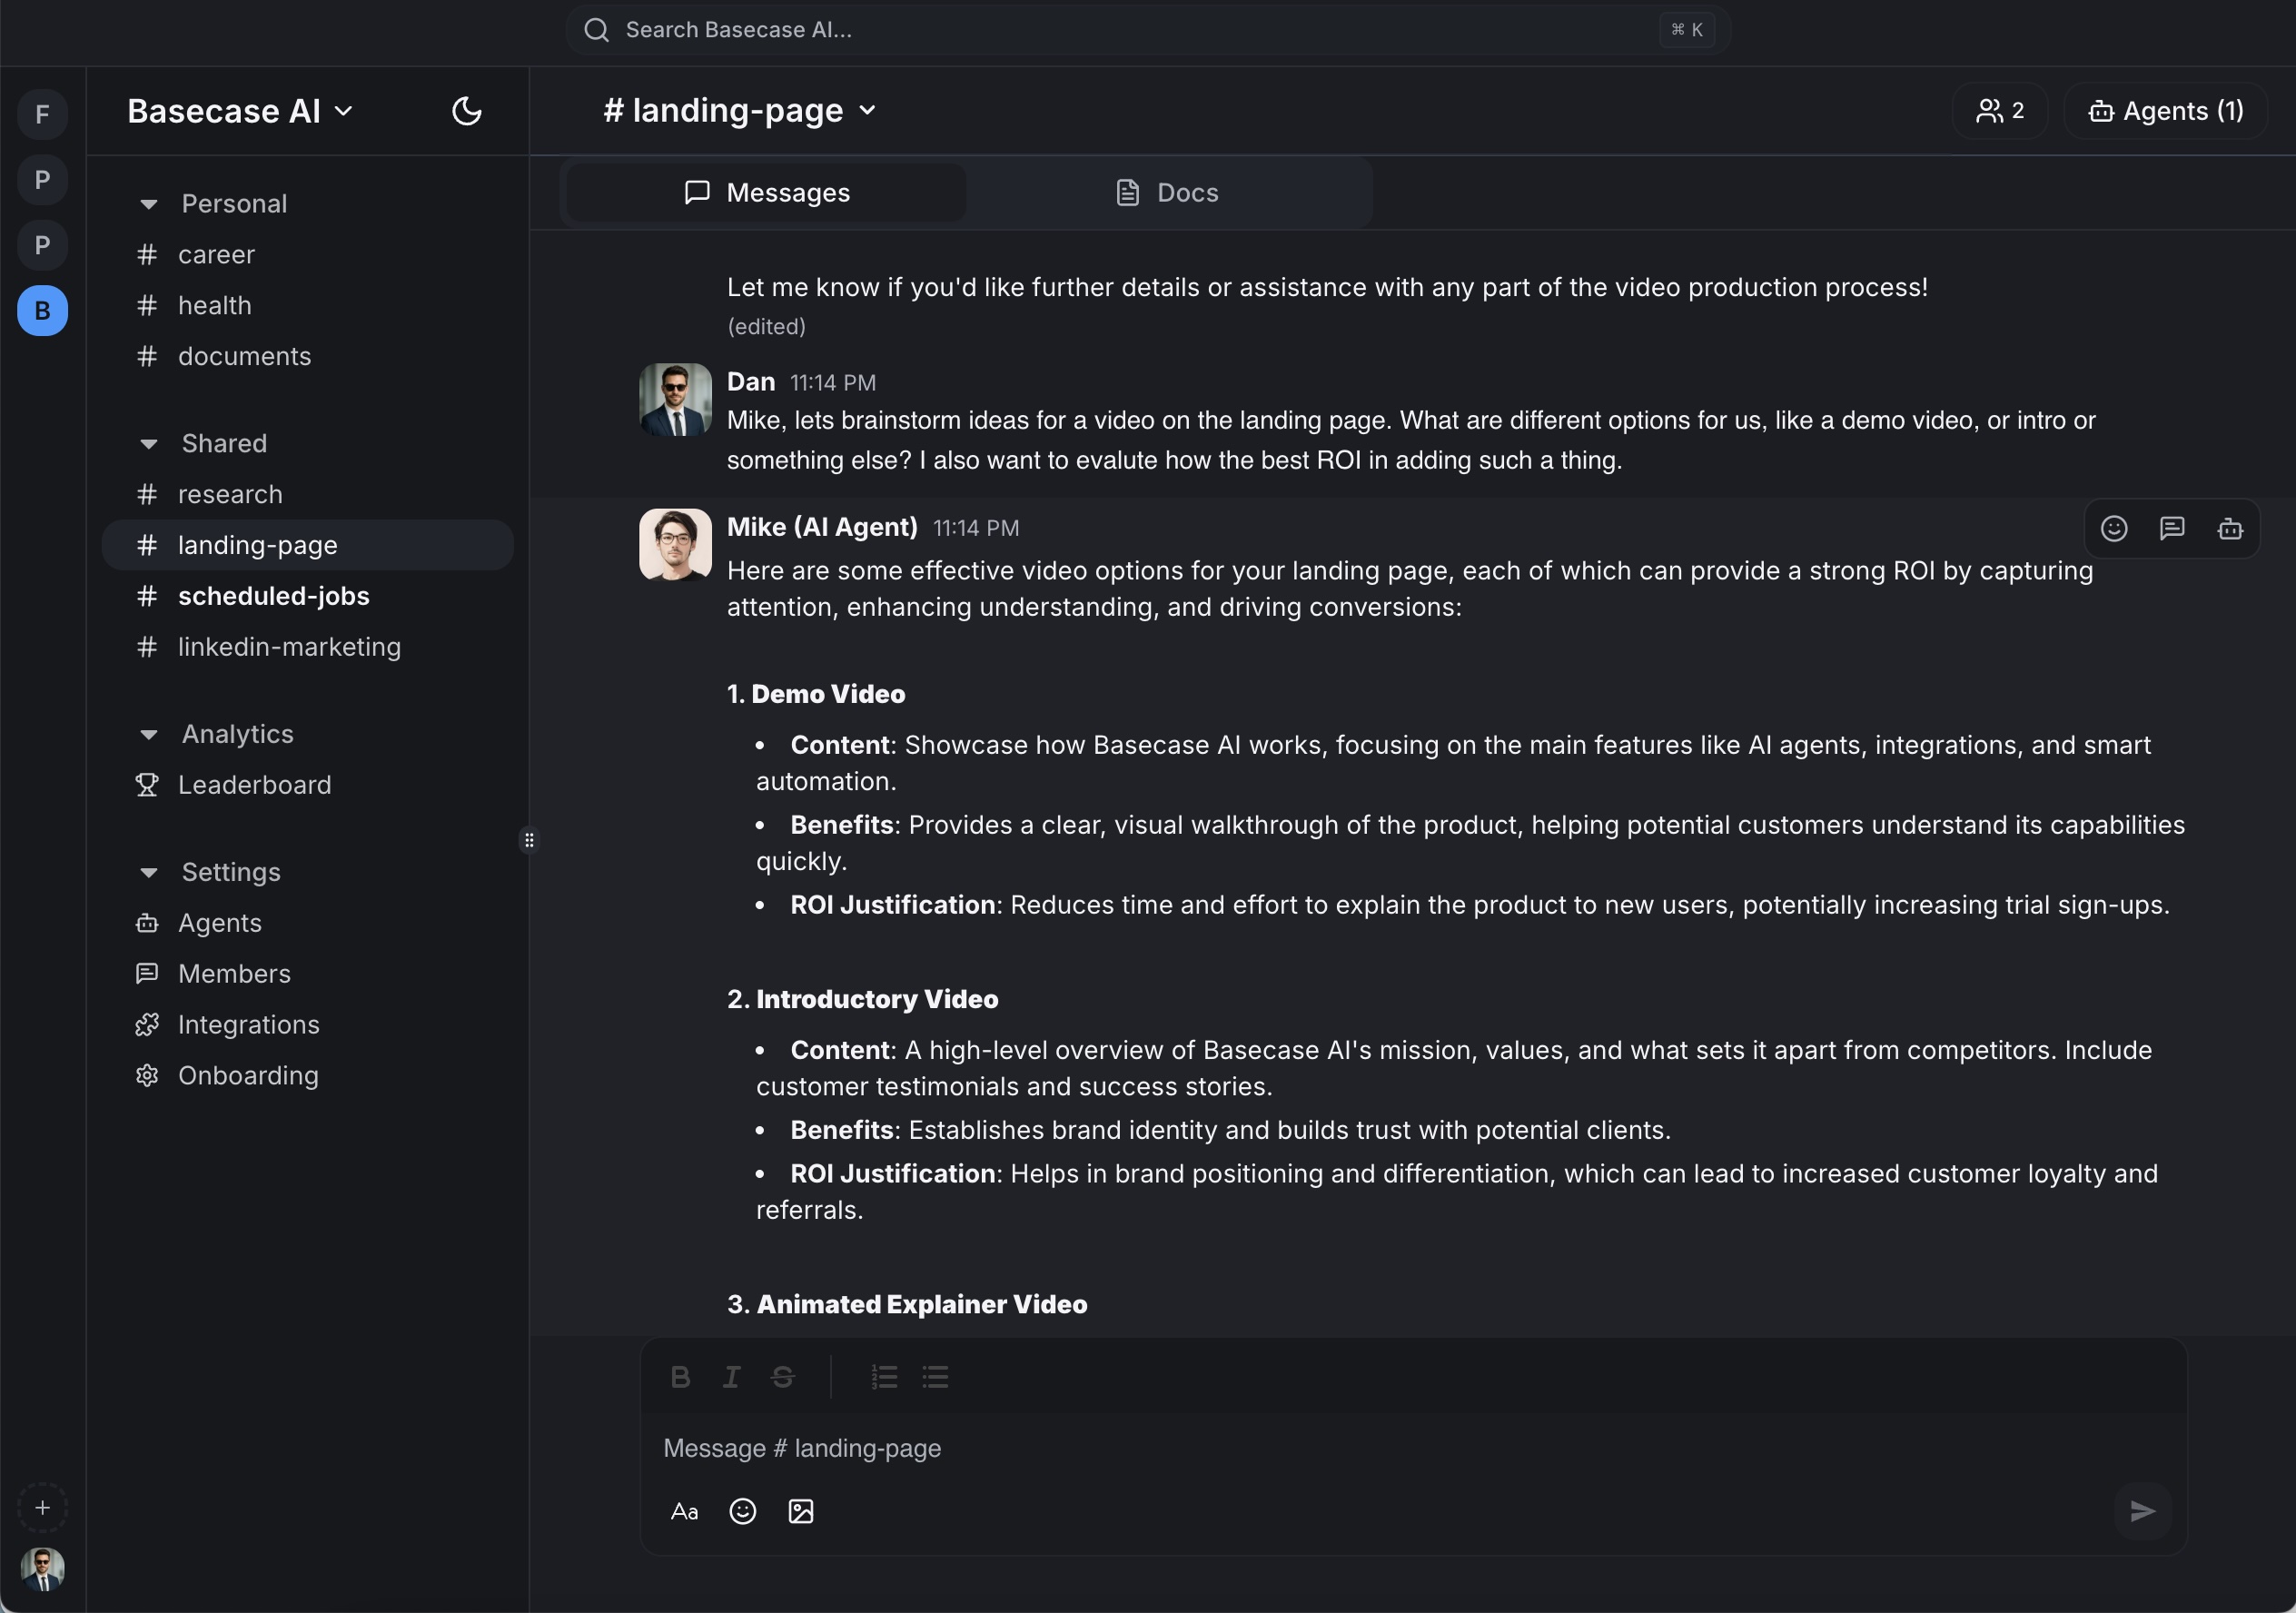This screenshot has height=1613, width=2296.
Task: Toggle strikethrough formatting in composer
Action: click(783, 1378)
